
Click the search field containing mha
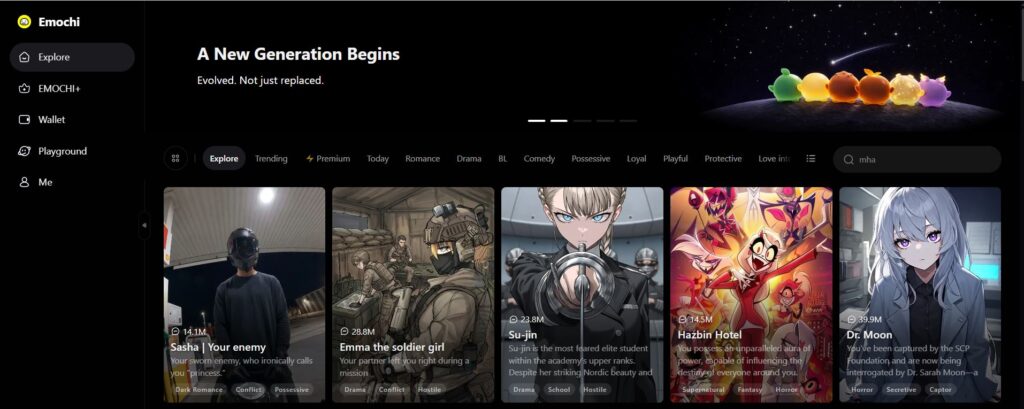917,159
